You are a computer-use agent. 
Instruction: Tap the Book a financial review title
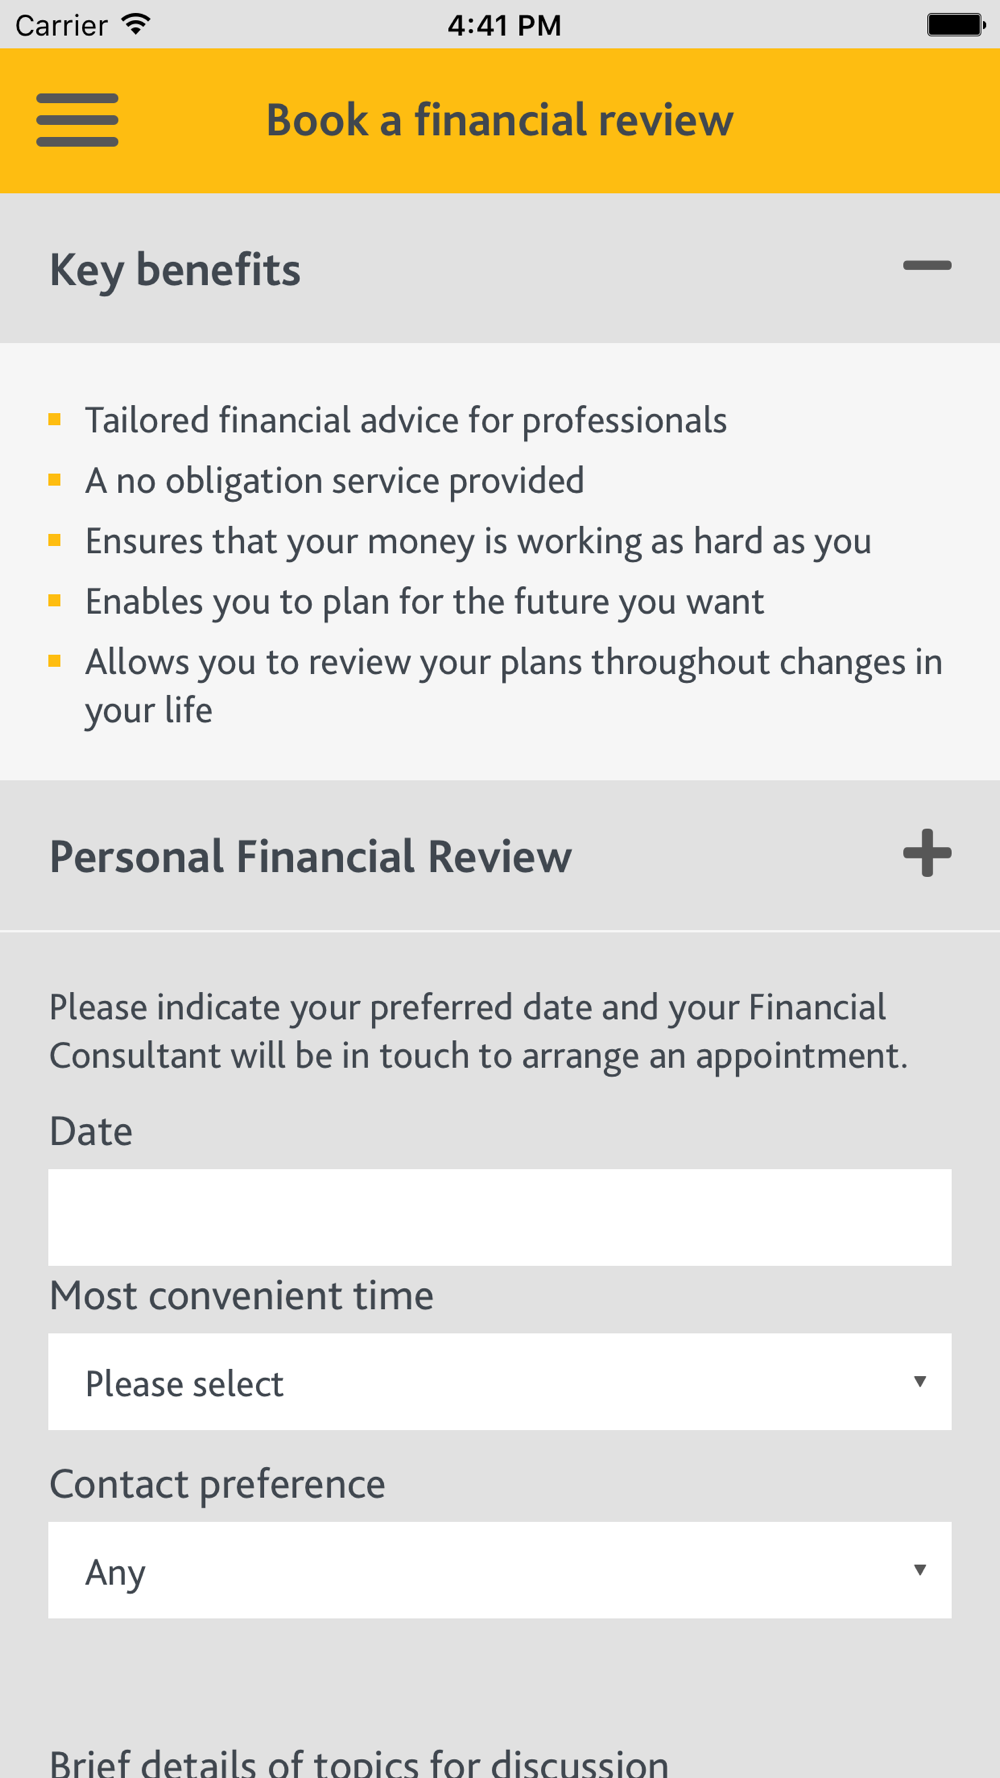tap(500, 120)
